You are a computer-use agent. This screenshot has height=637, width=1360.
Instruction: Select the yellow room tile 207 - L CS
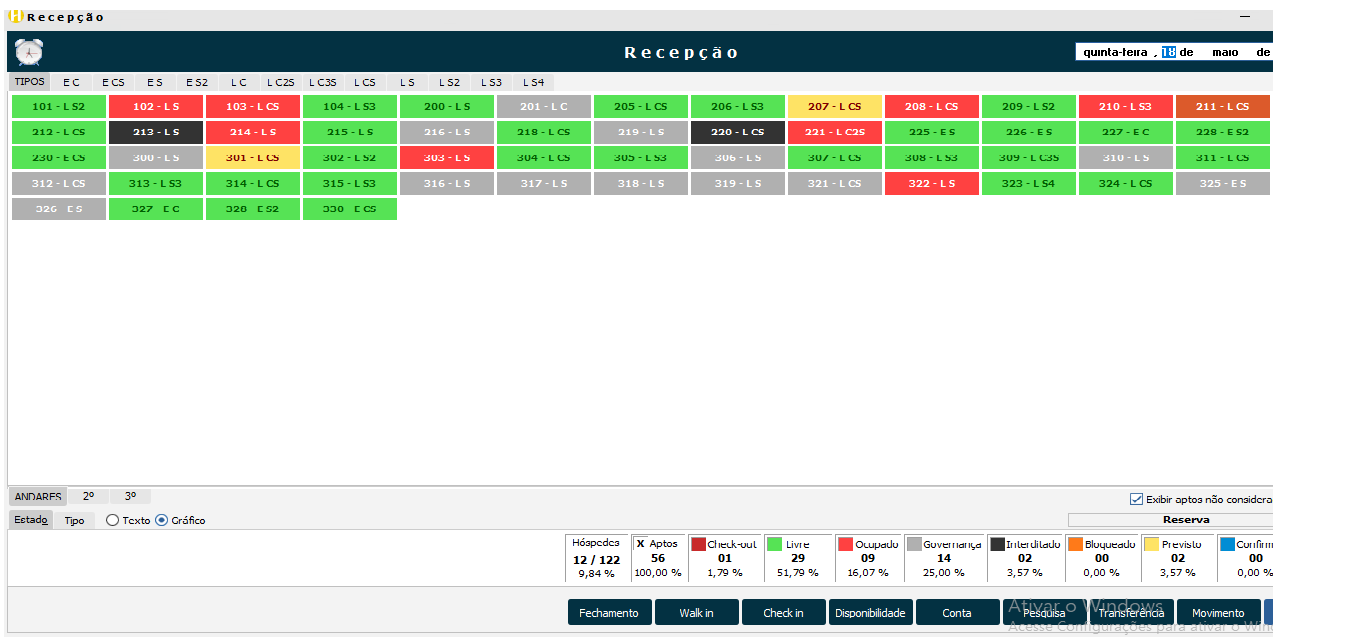pyautogui.click(x=834, y=106)
